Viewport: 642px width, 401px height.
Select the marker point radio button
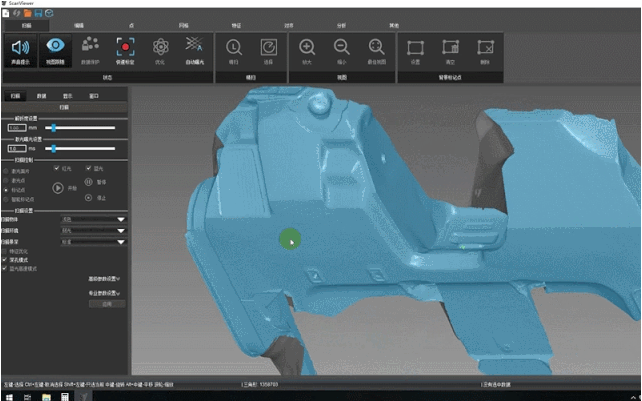(x=7, y=188)
